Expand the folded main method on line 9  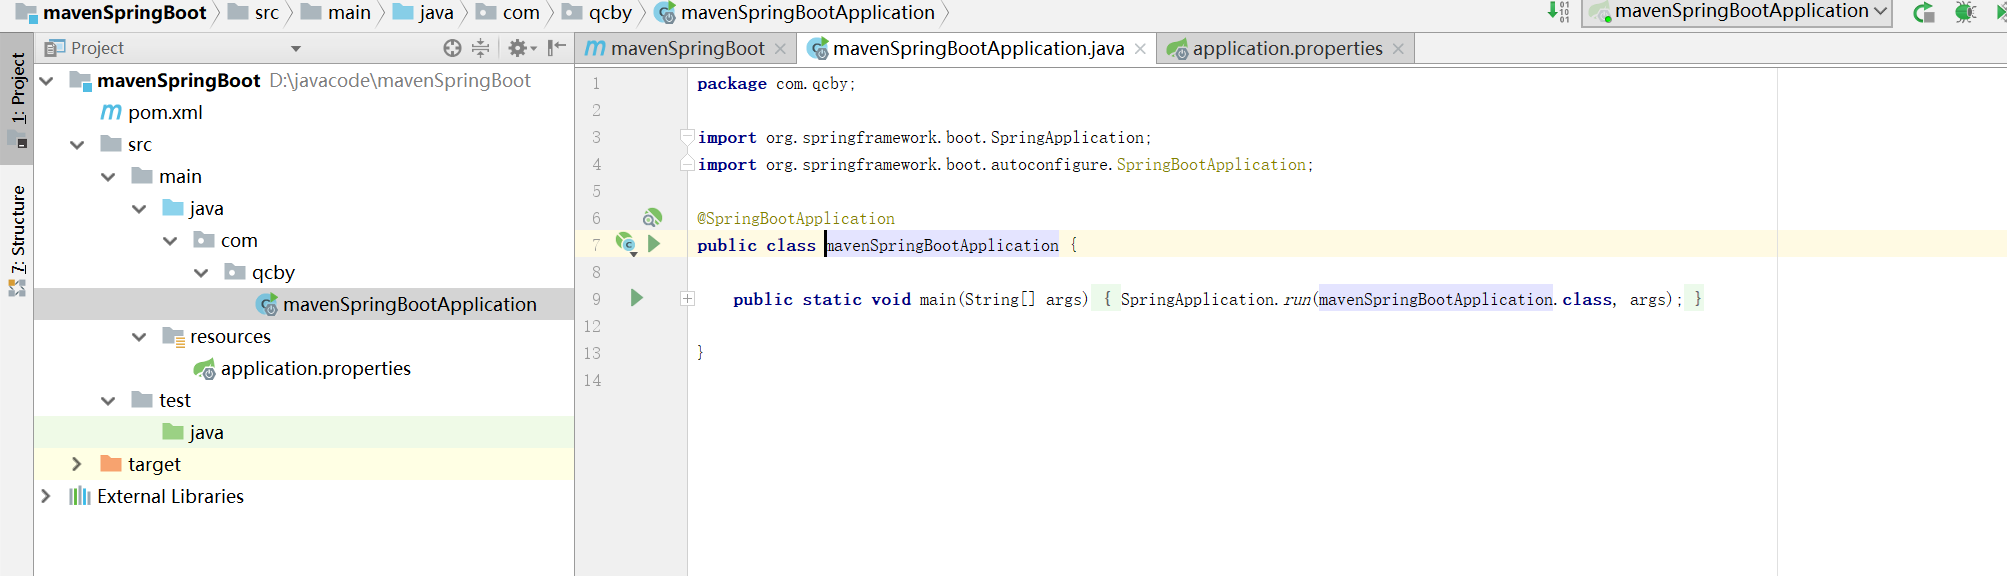pos(688,299)
